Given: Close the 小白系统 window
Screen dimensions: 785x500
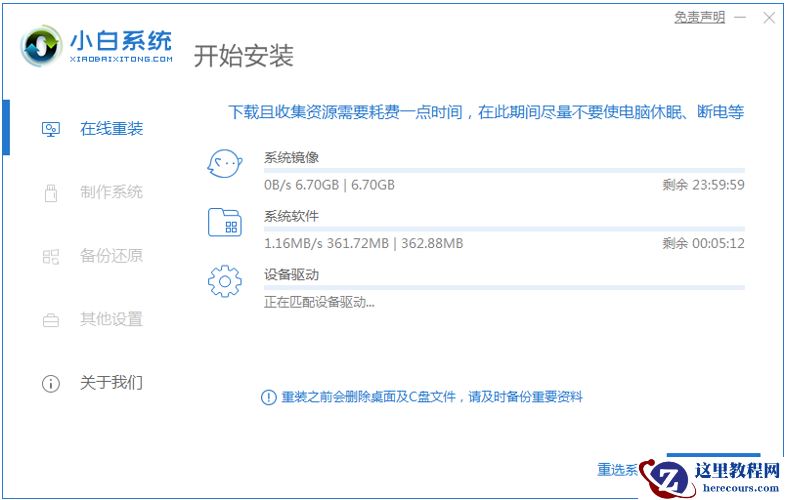Looking at the screenshot, I should pos(768,18).
